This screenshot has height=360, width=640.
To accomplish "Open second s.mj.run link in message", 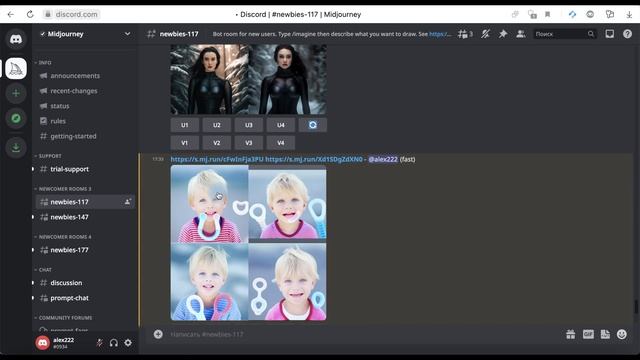I will coord(314,159).
